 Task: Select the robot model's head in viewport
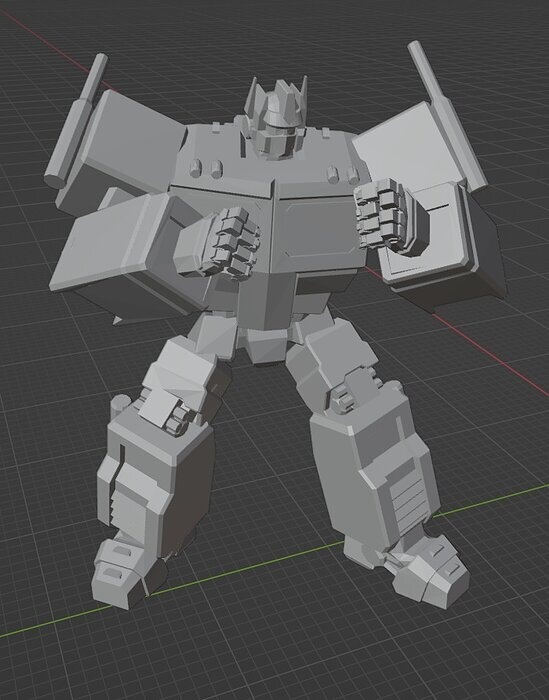(x=277, y=118)
